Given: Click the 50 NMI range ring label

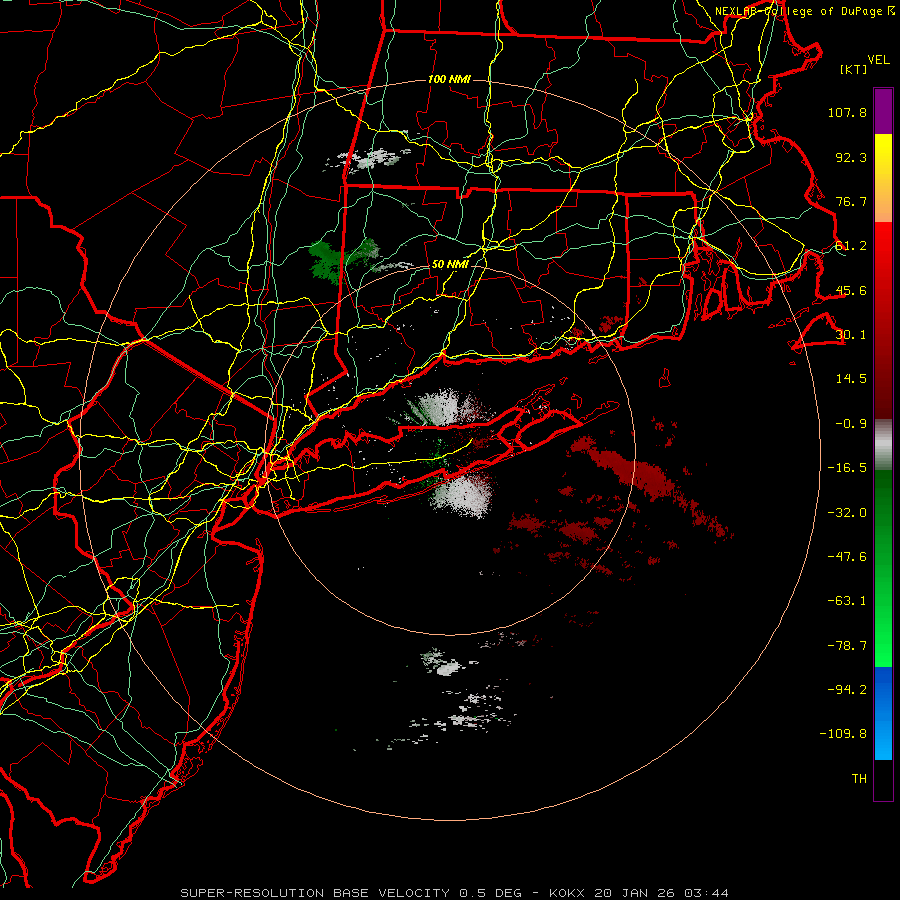Looking at the screenshot, I should (450, 264).
